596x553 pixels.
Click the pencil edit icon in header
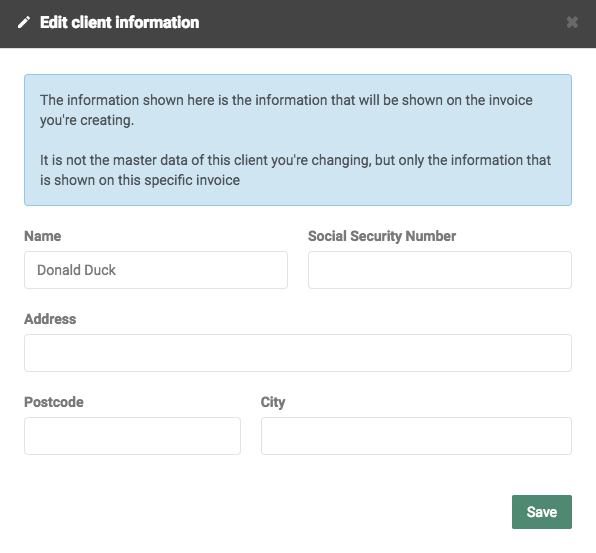(24, 22)
